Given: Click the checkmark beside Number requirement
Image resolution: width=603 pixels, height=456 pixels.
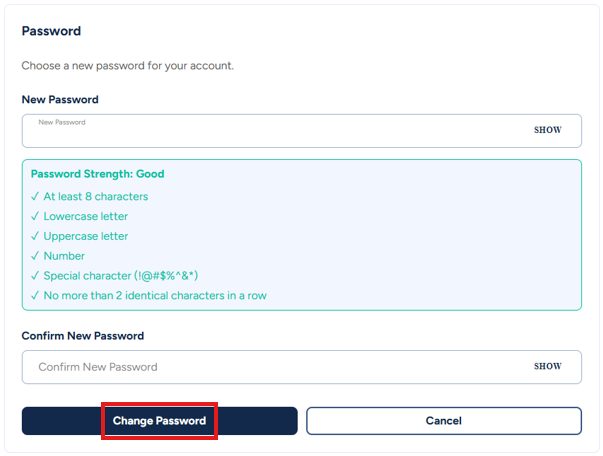Looking at the screenshot, I should pos(35,256).
